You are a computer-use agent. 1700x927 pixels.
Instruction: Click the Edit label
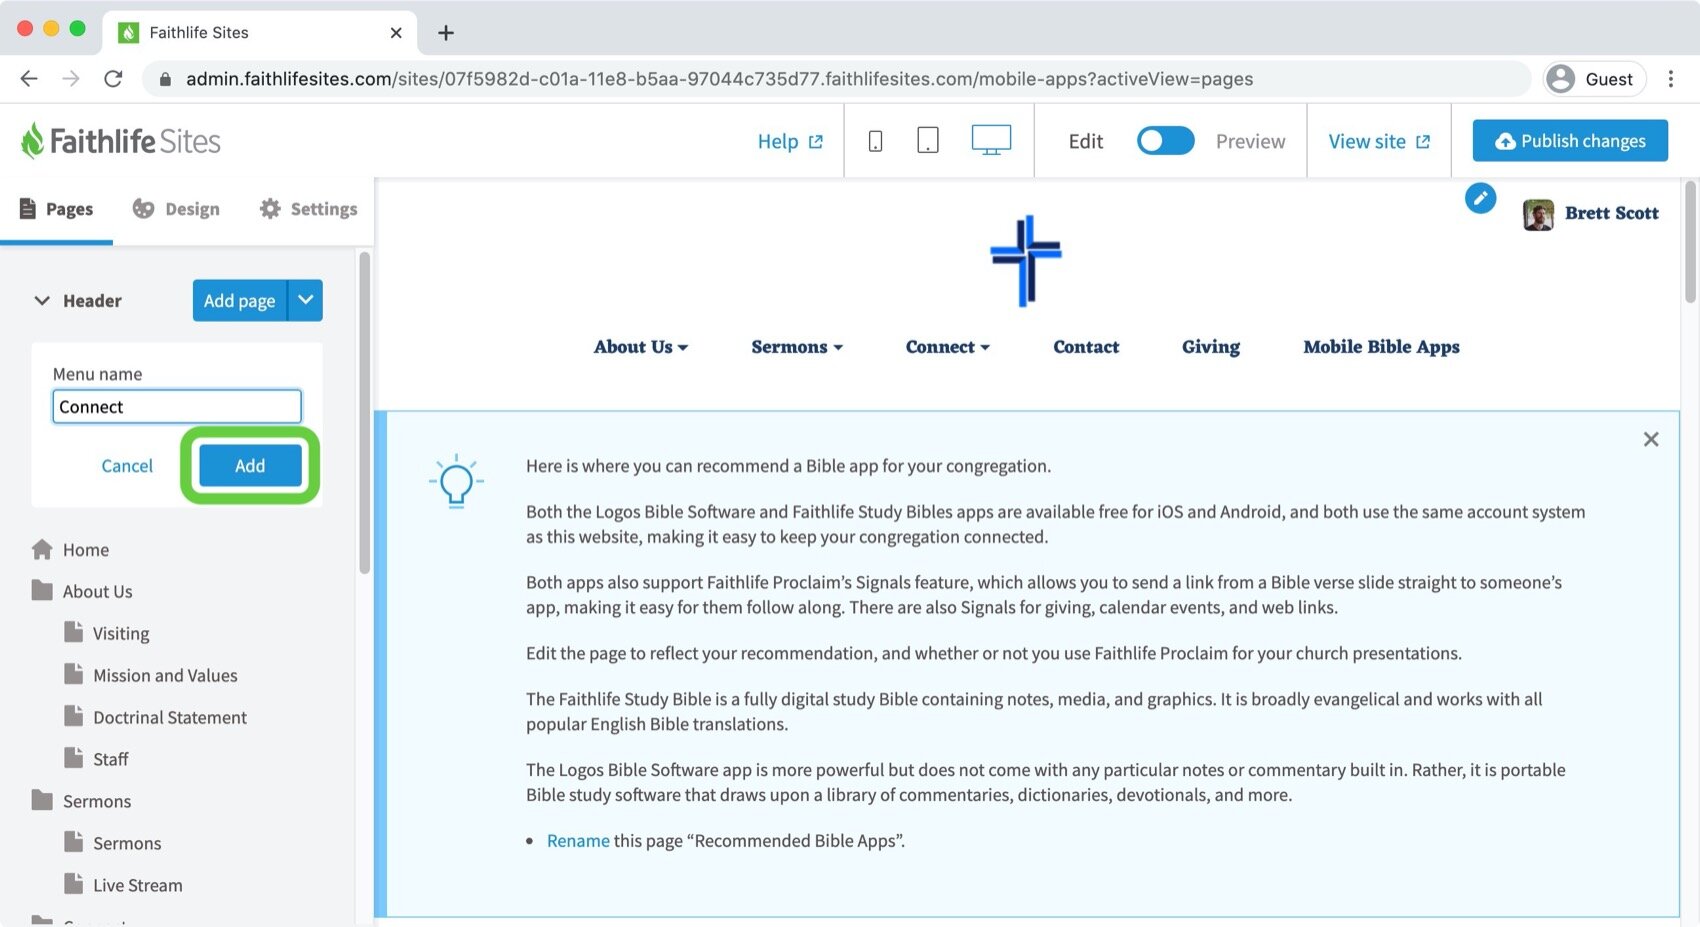coord(1086,141)
